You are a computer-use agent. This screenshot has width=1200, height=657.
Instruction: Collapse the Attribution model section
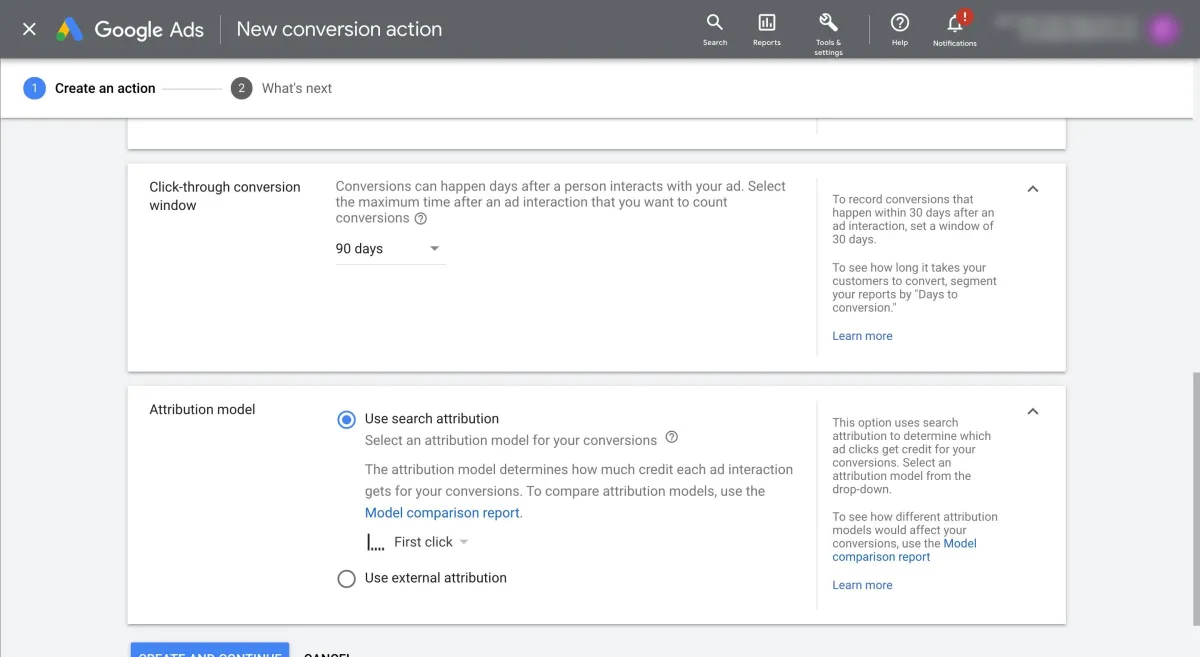1033,411
